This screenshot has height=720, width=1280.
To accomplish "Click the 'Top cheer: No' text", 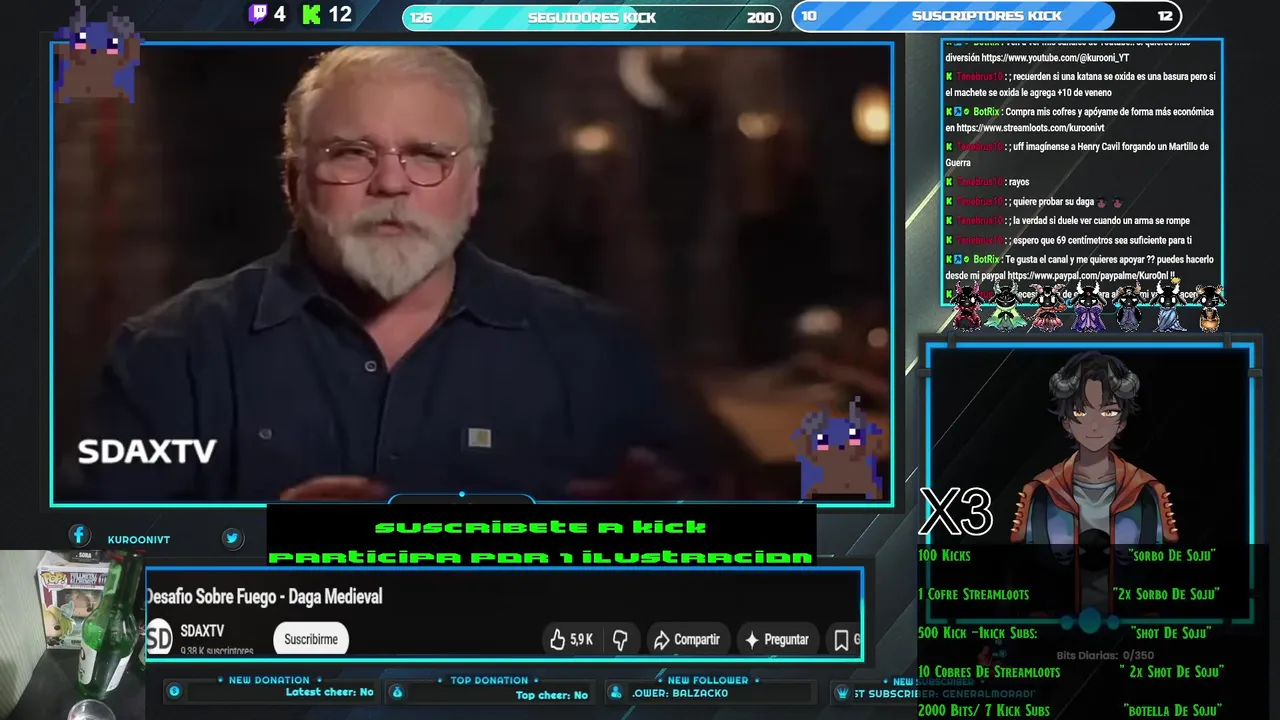I will click(552, 695).
